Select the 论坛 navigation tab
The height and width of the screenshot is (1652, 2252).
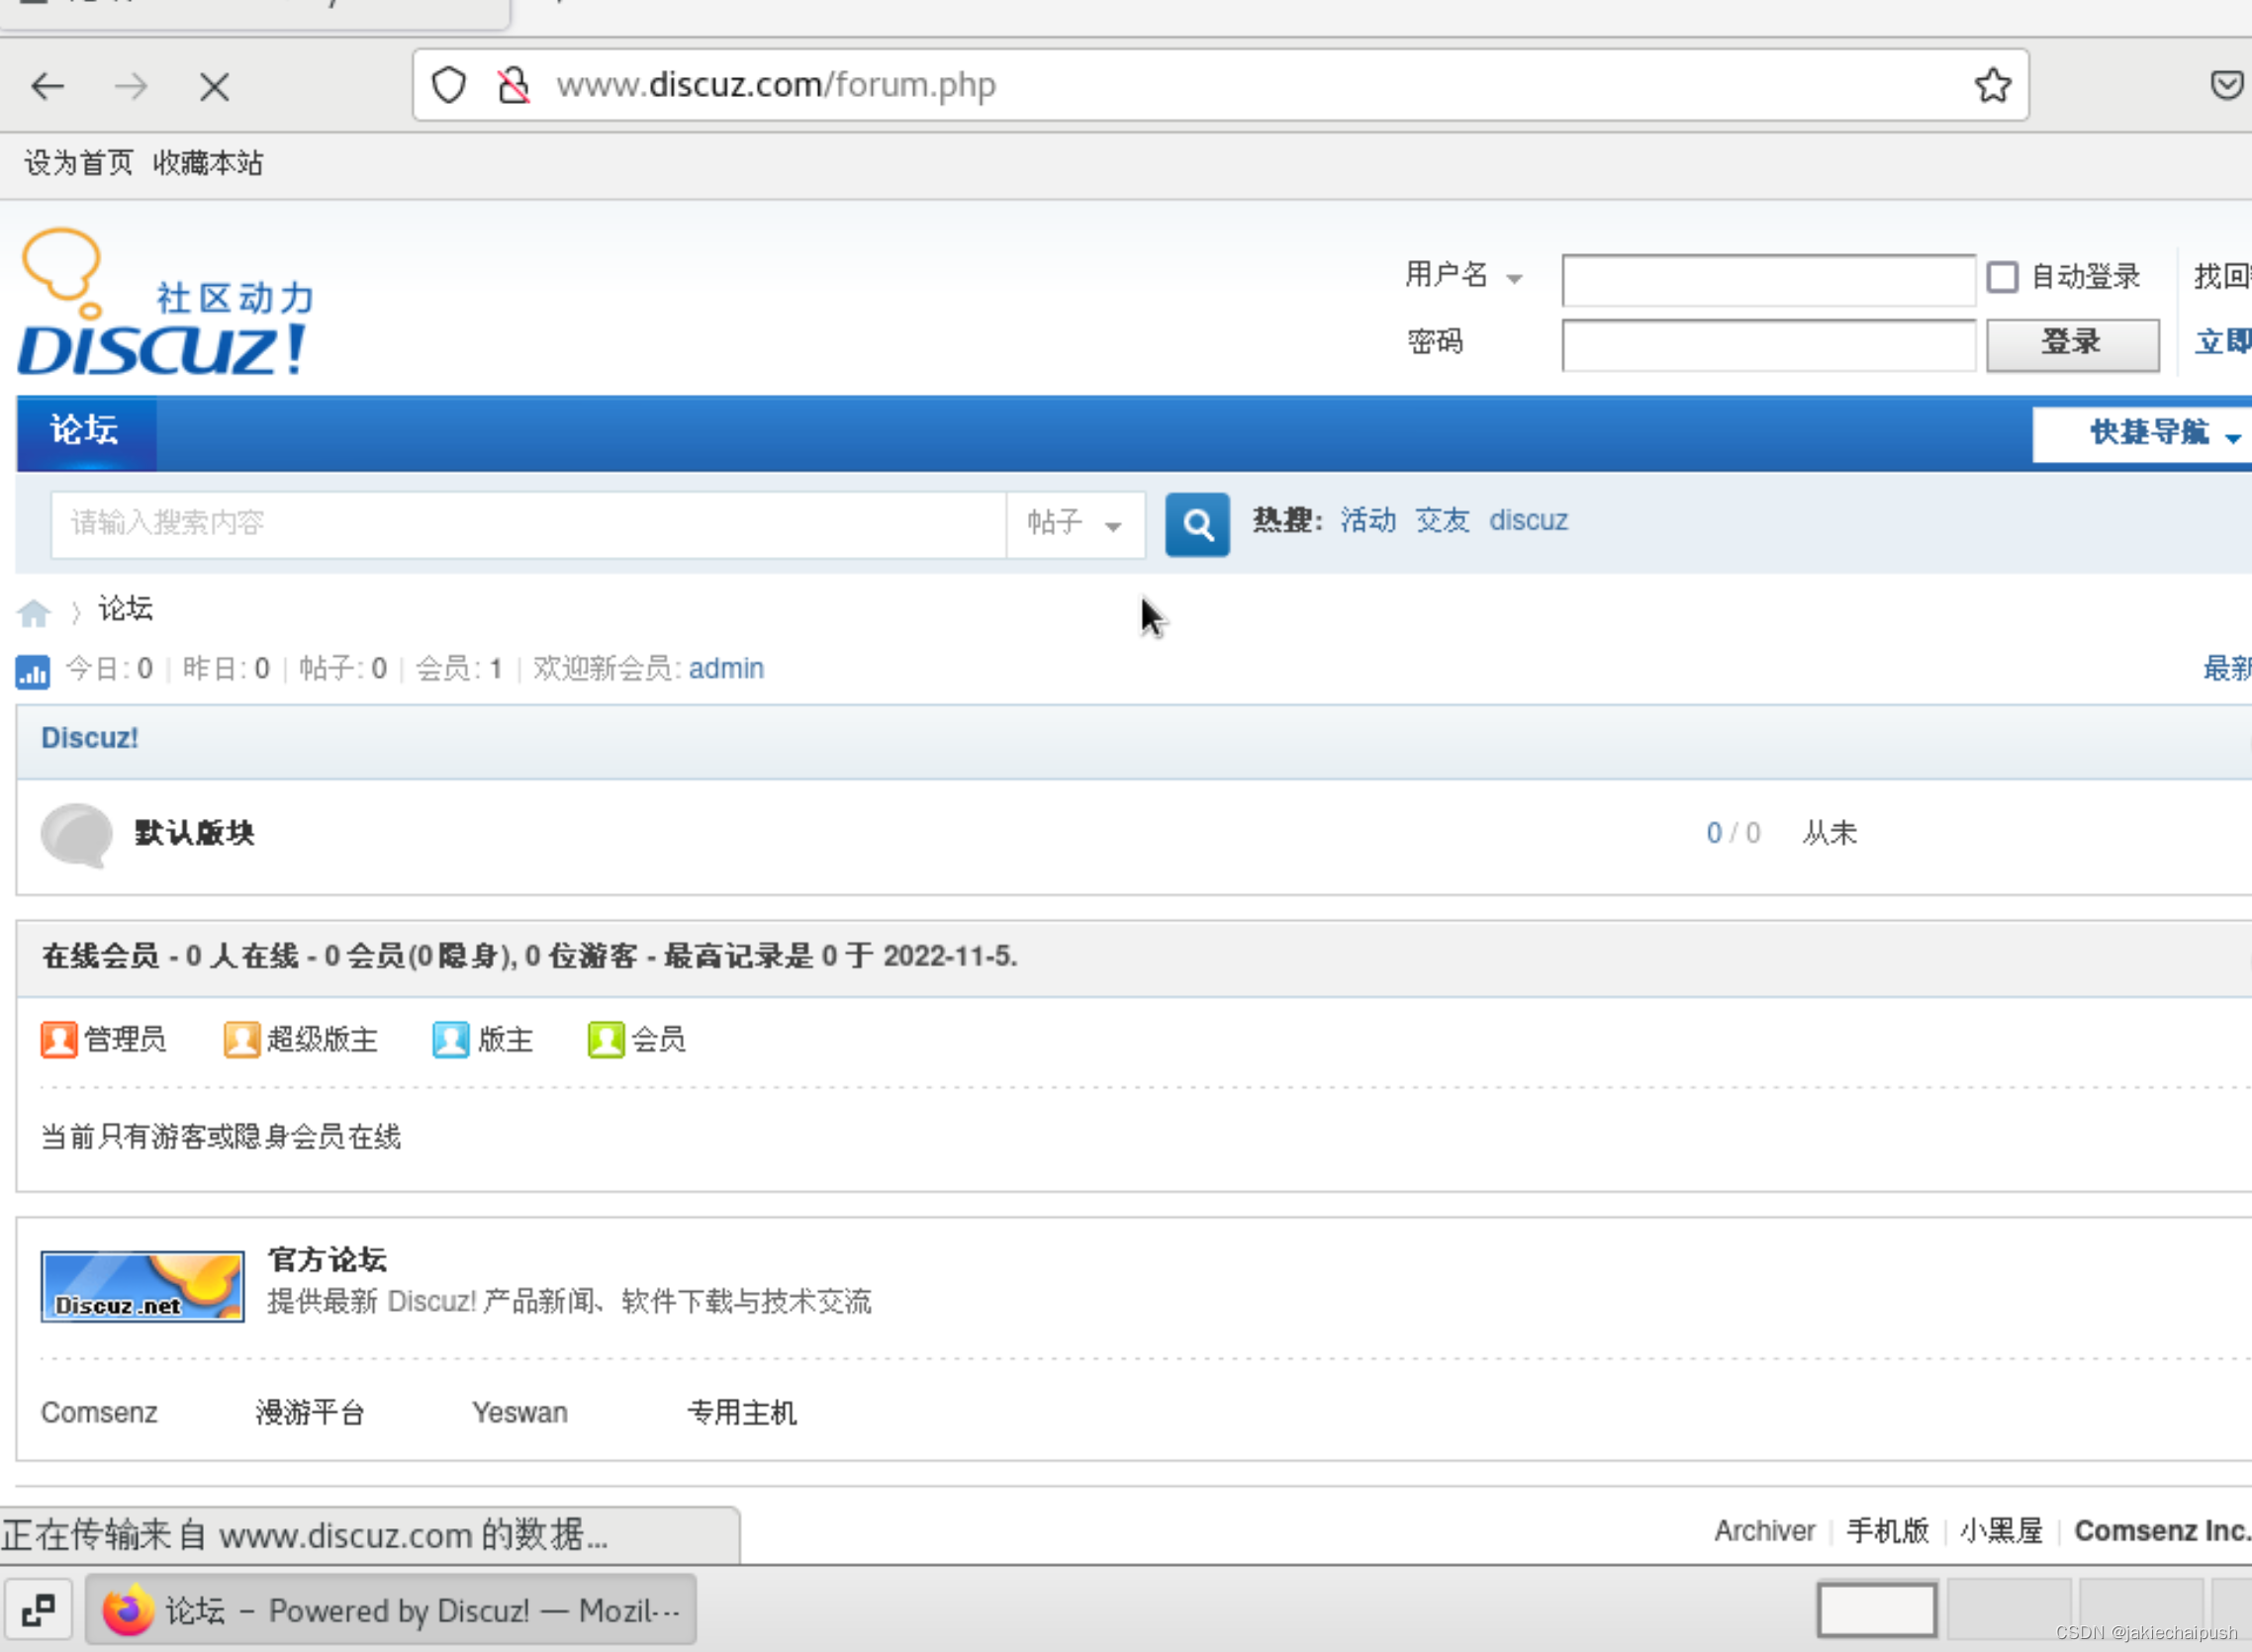click(86, 432)
